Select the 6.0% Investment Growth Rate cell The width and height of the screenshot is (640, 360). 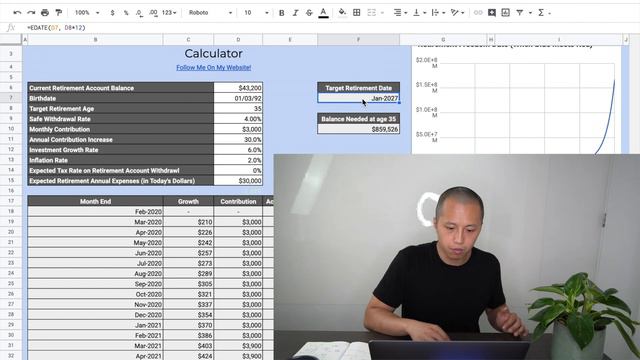[x=238, y=150]
